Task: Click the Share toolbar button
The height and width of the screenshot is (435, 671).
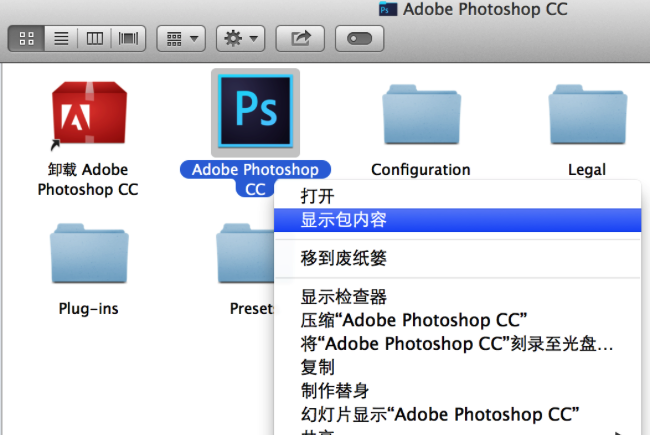Action: coord(300,38)
